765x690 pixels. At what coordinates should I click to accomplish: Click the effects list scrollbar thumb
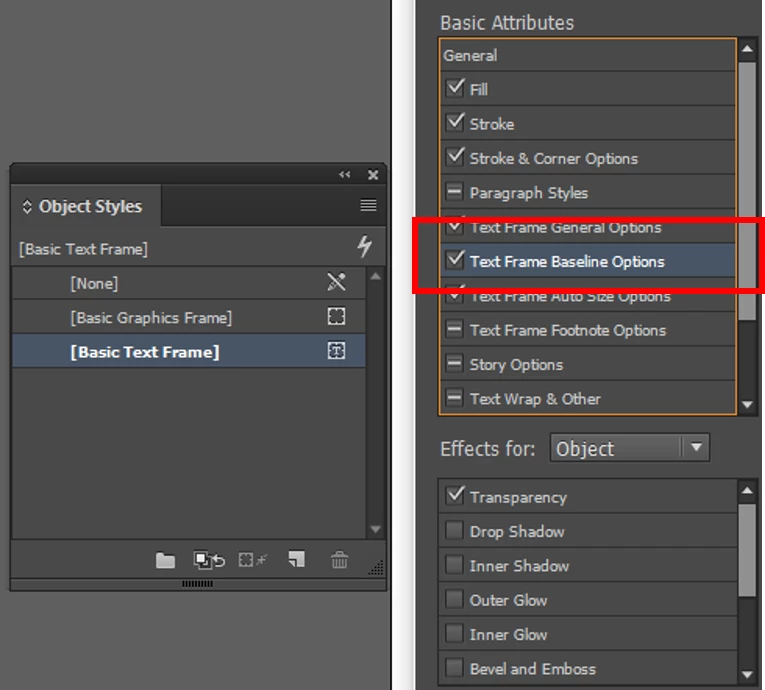pyautogui.click(x=746, y=550)
